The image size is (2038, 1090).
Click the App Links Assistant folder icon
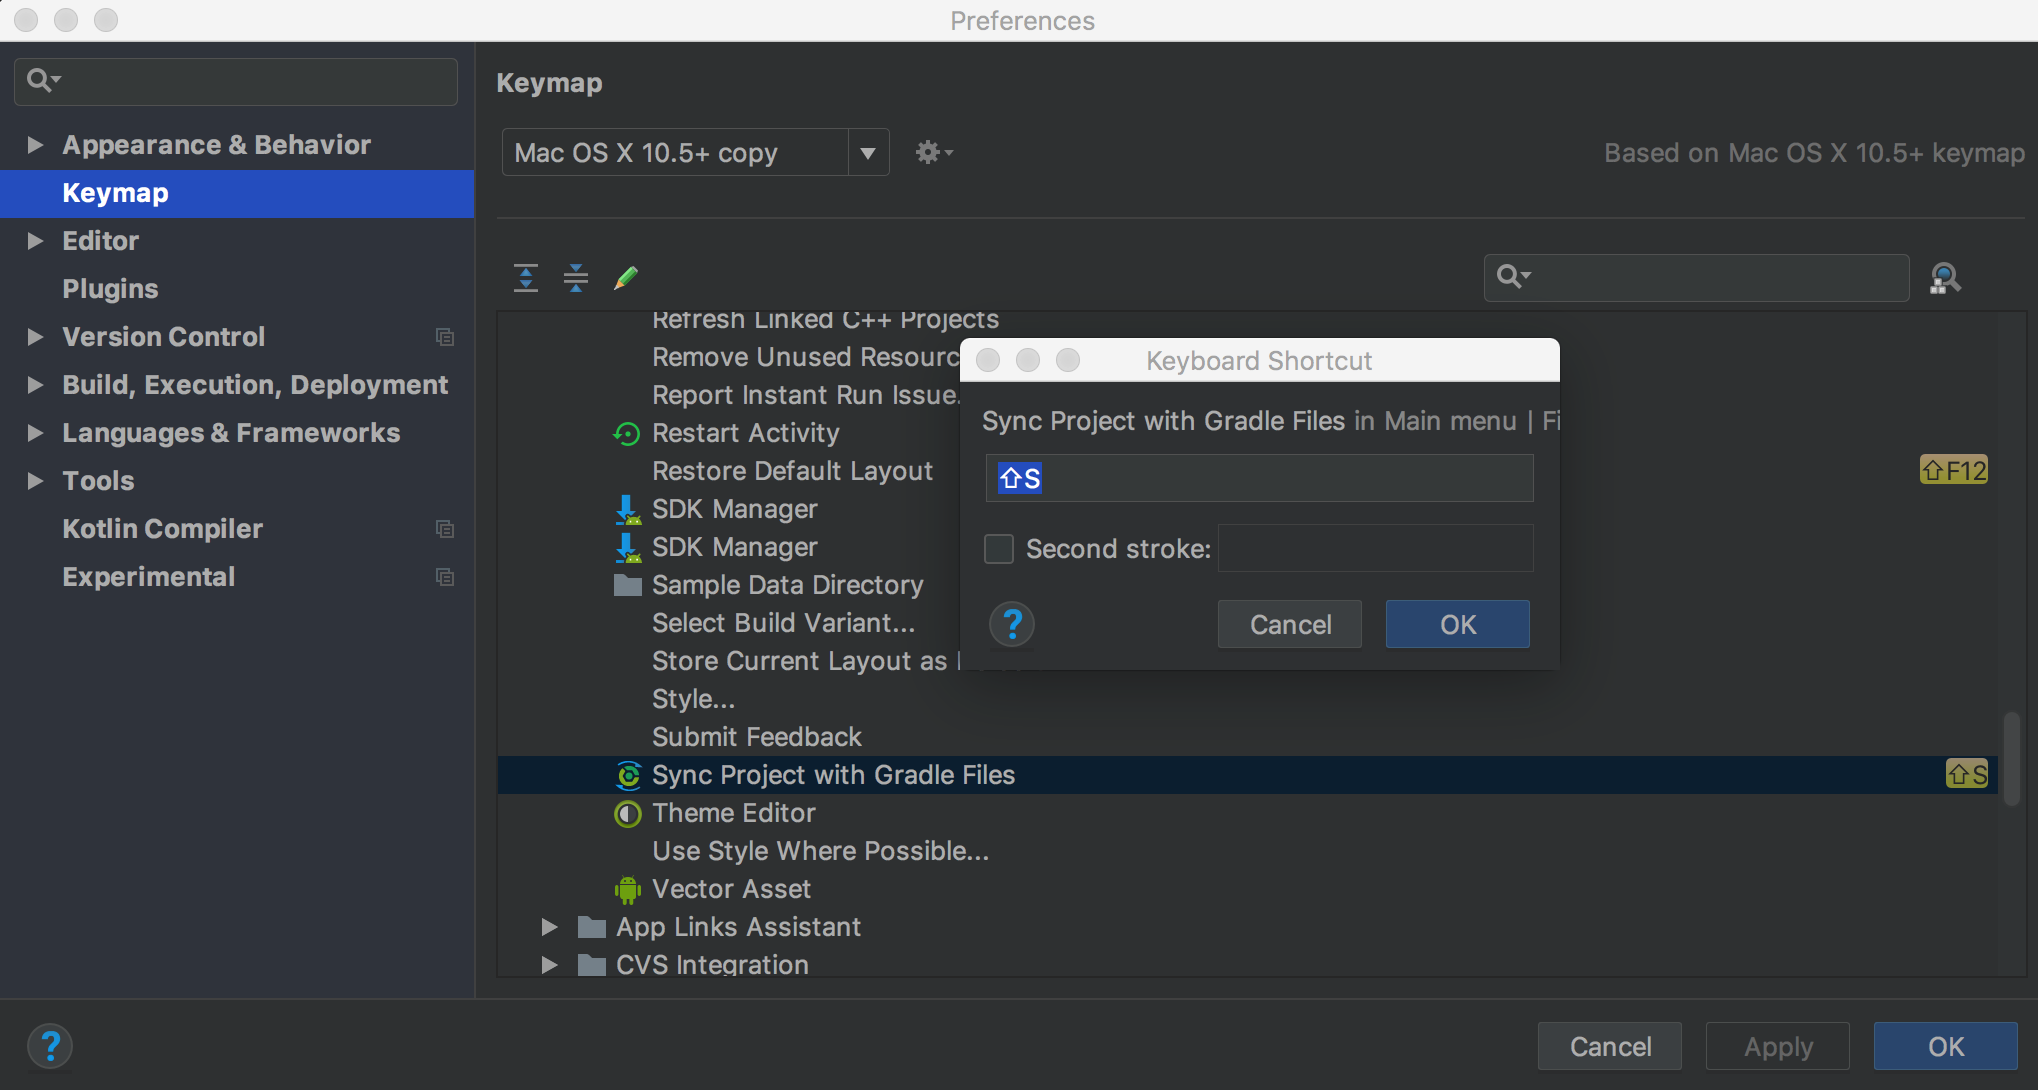[x=592, y=928]
